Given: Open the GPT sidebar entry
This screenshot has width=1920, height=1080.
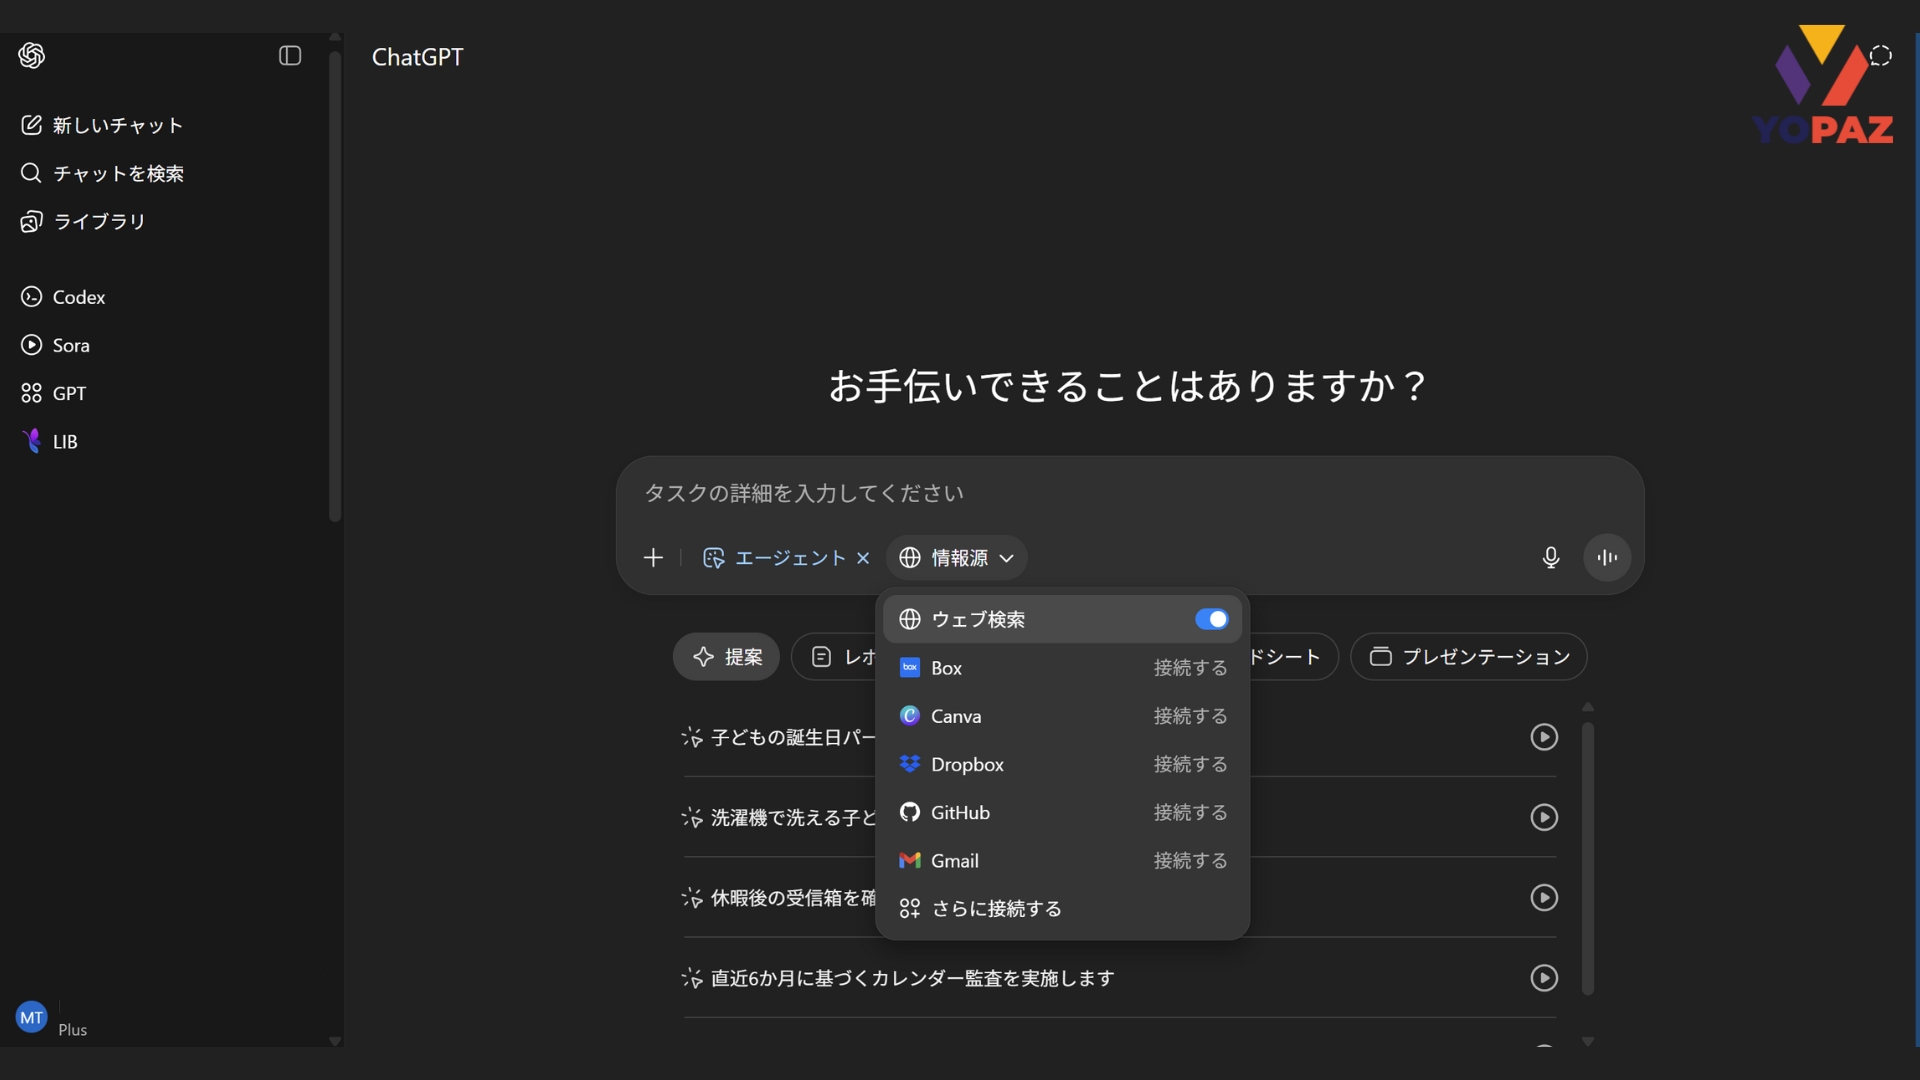Looking at the screenshot, I should tap(54, 393).
